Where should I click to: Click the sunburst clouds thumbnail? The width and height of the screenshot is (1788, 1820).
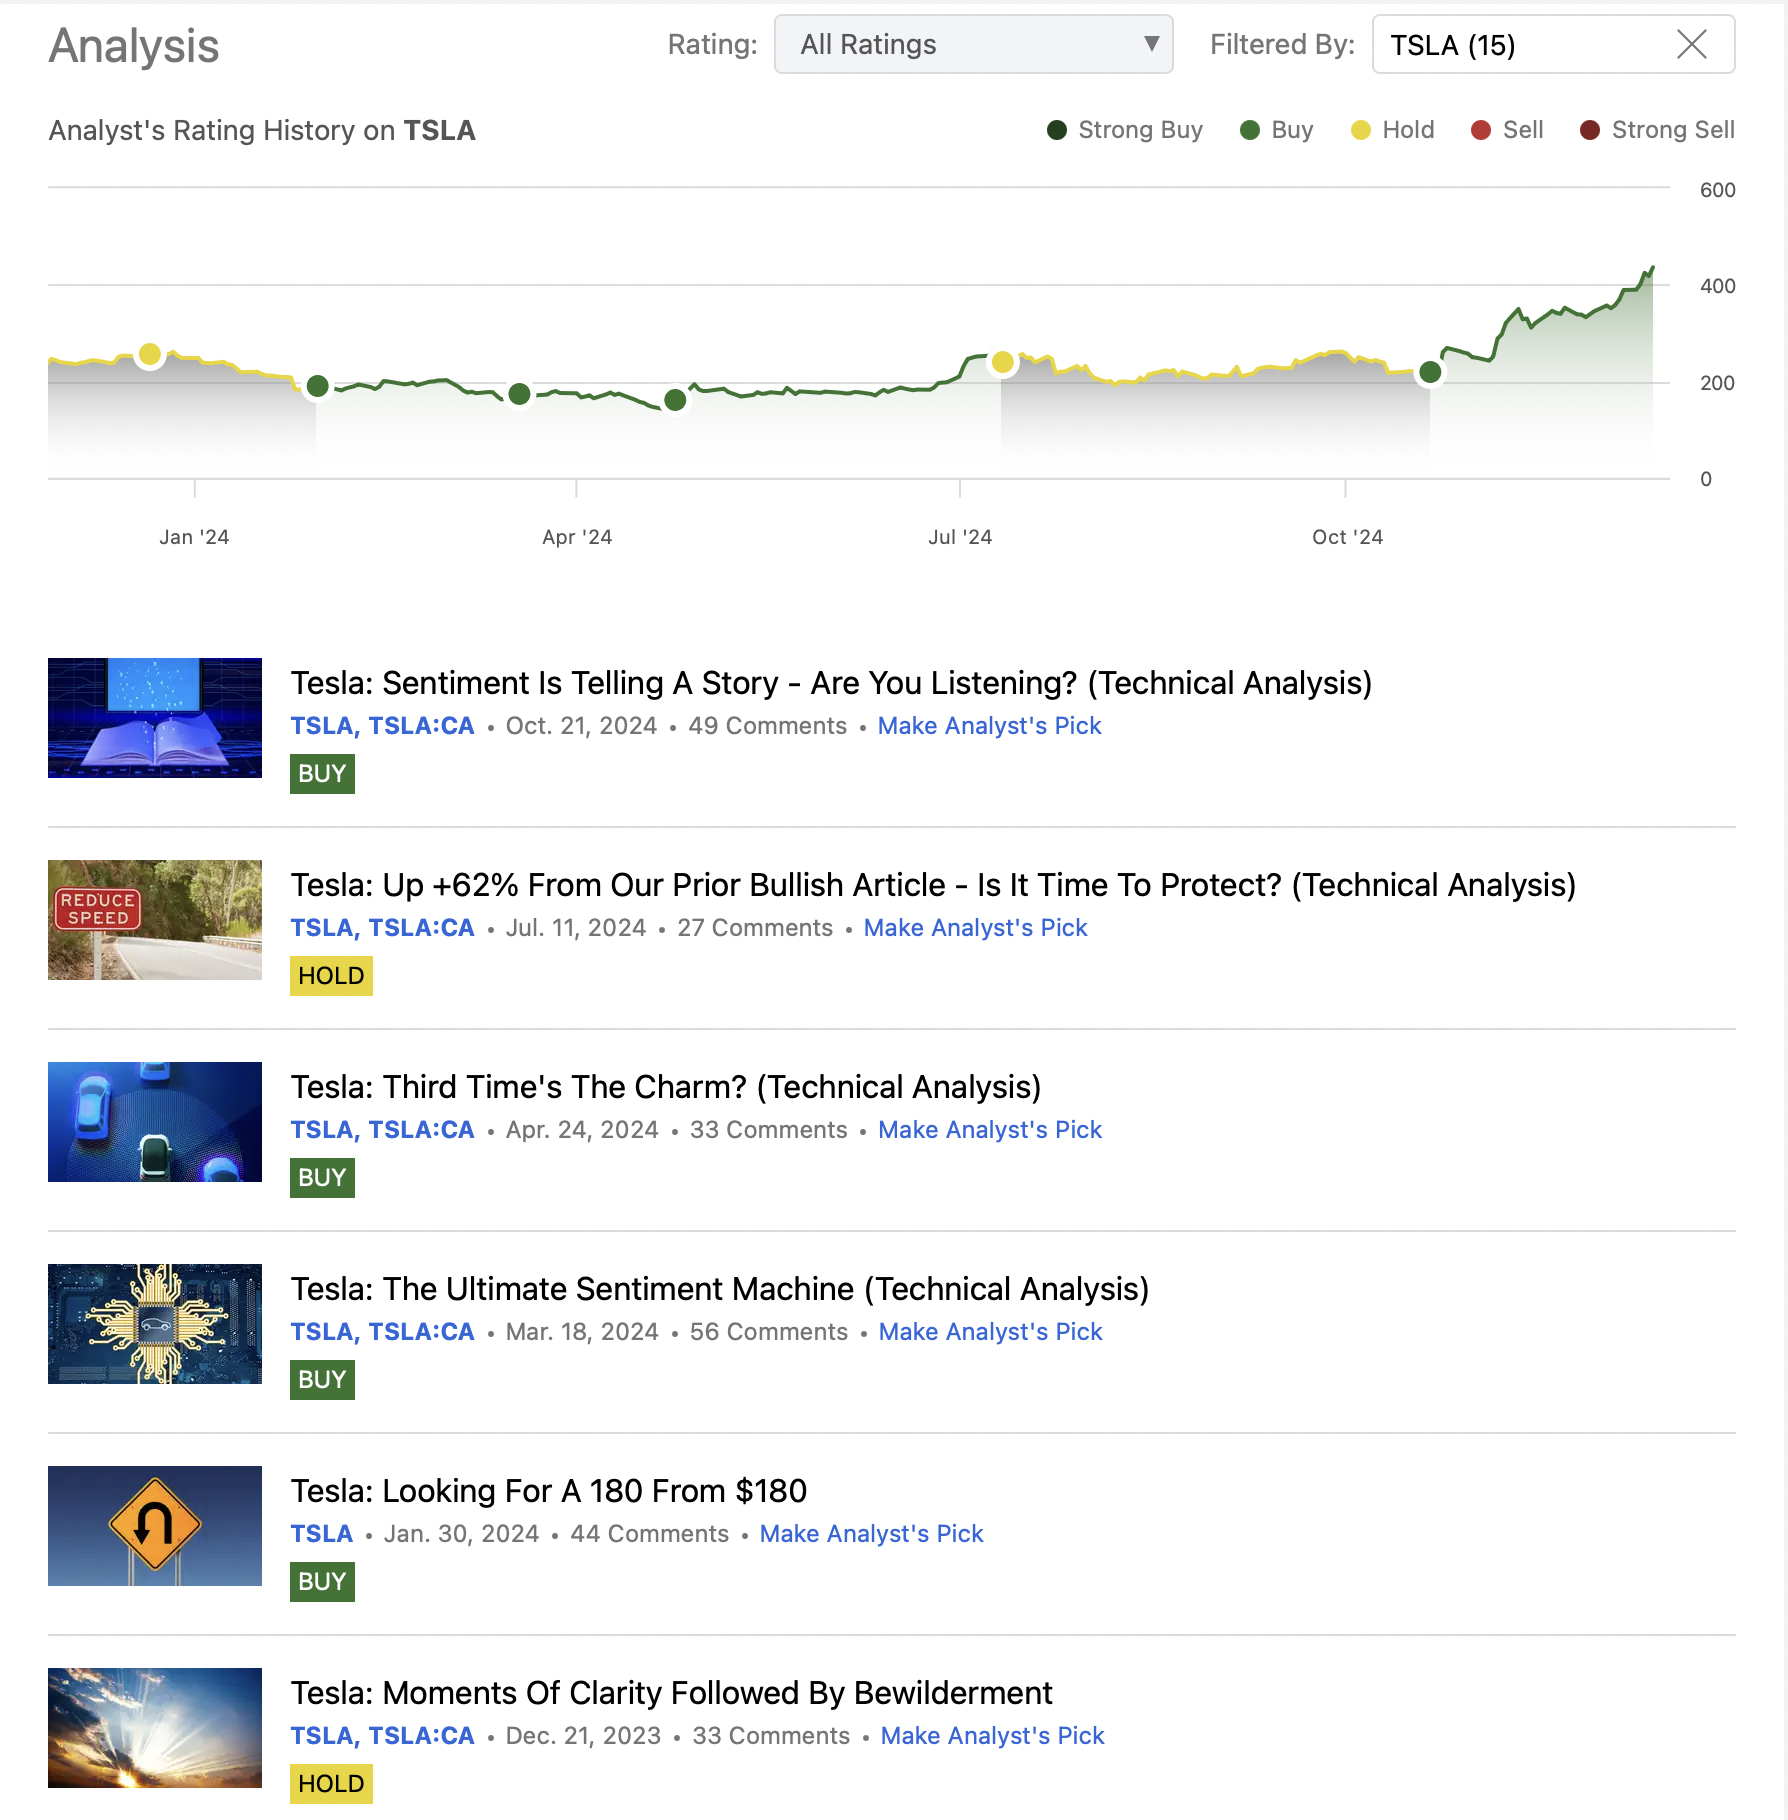click(x=155, y=1728)
